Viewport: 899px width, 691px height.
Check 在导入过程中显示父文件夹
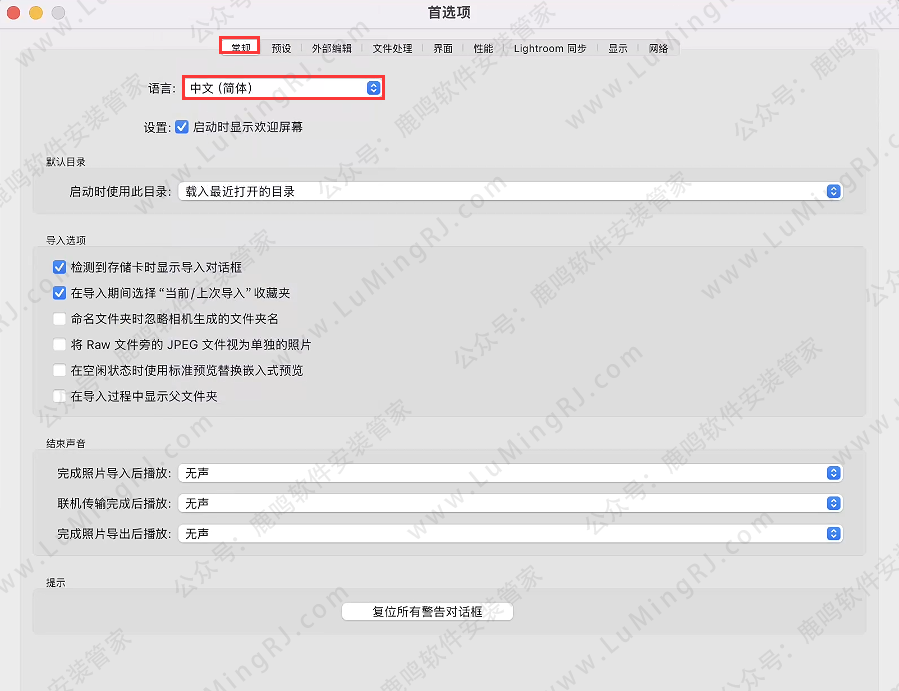pos(59,397)
